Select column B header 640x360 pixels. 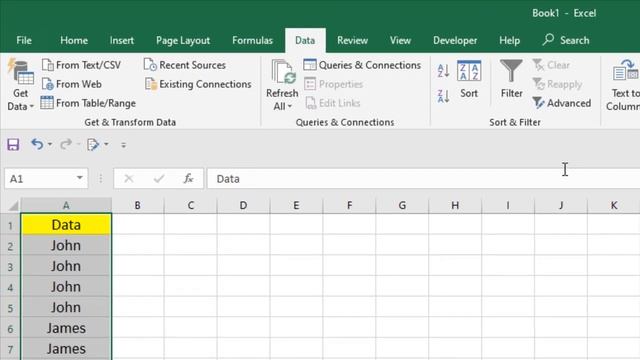[138, 205]
